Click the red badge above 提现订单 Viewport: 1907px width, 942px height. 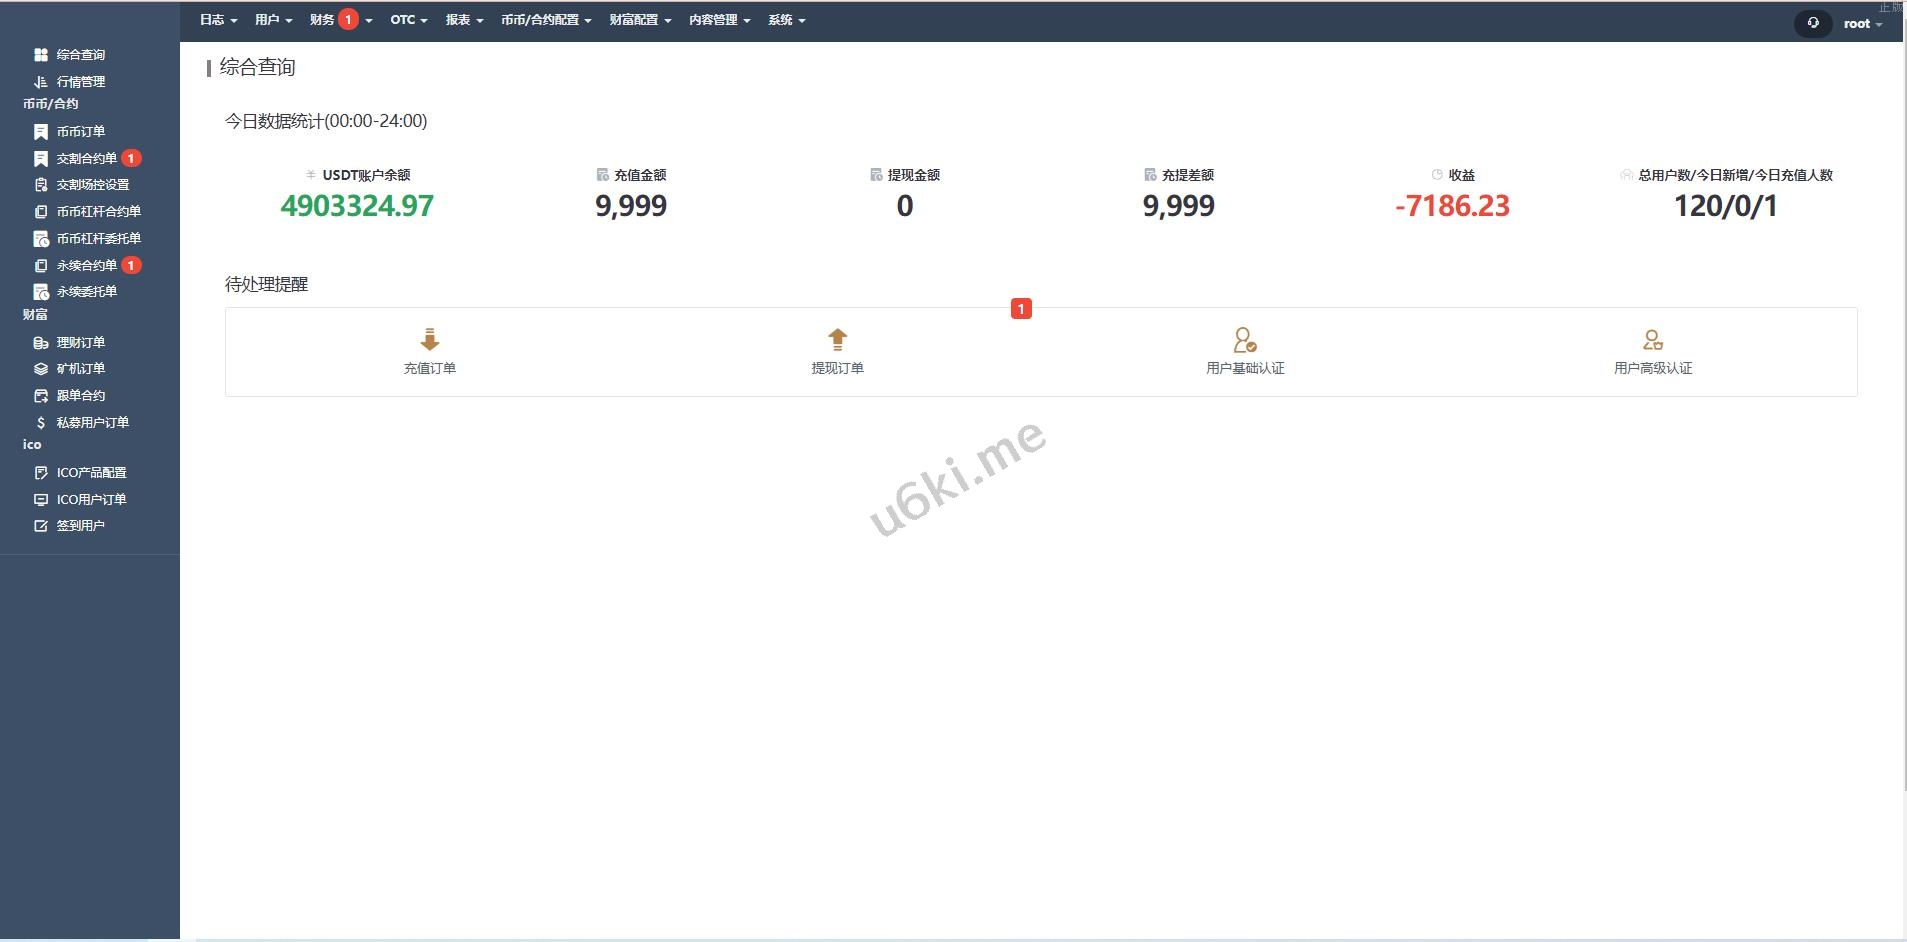click(1021, 309)
